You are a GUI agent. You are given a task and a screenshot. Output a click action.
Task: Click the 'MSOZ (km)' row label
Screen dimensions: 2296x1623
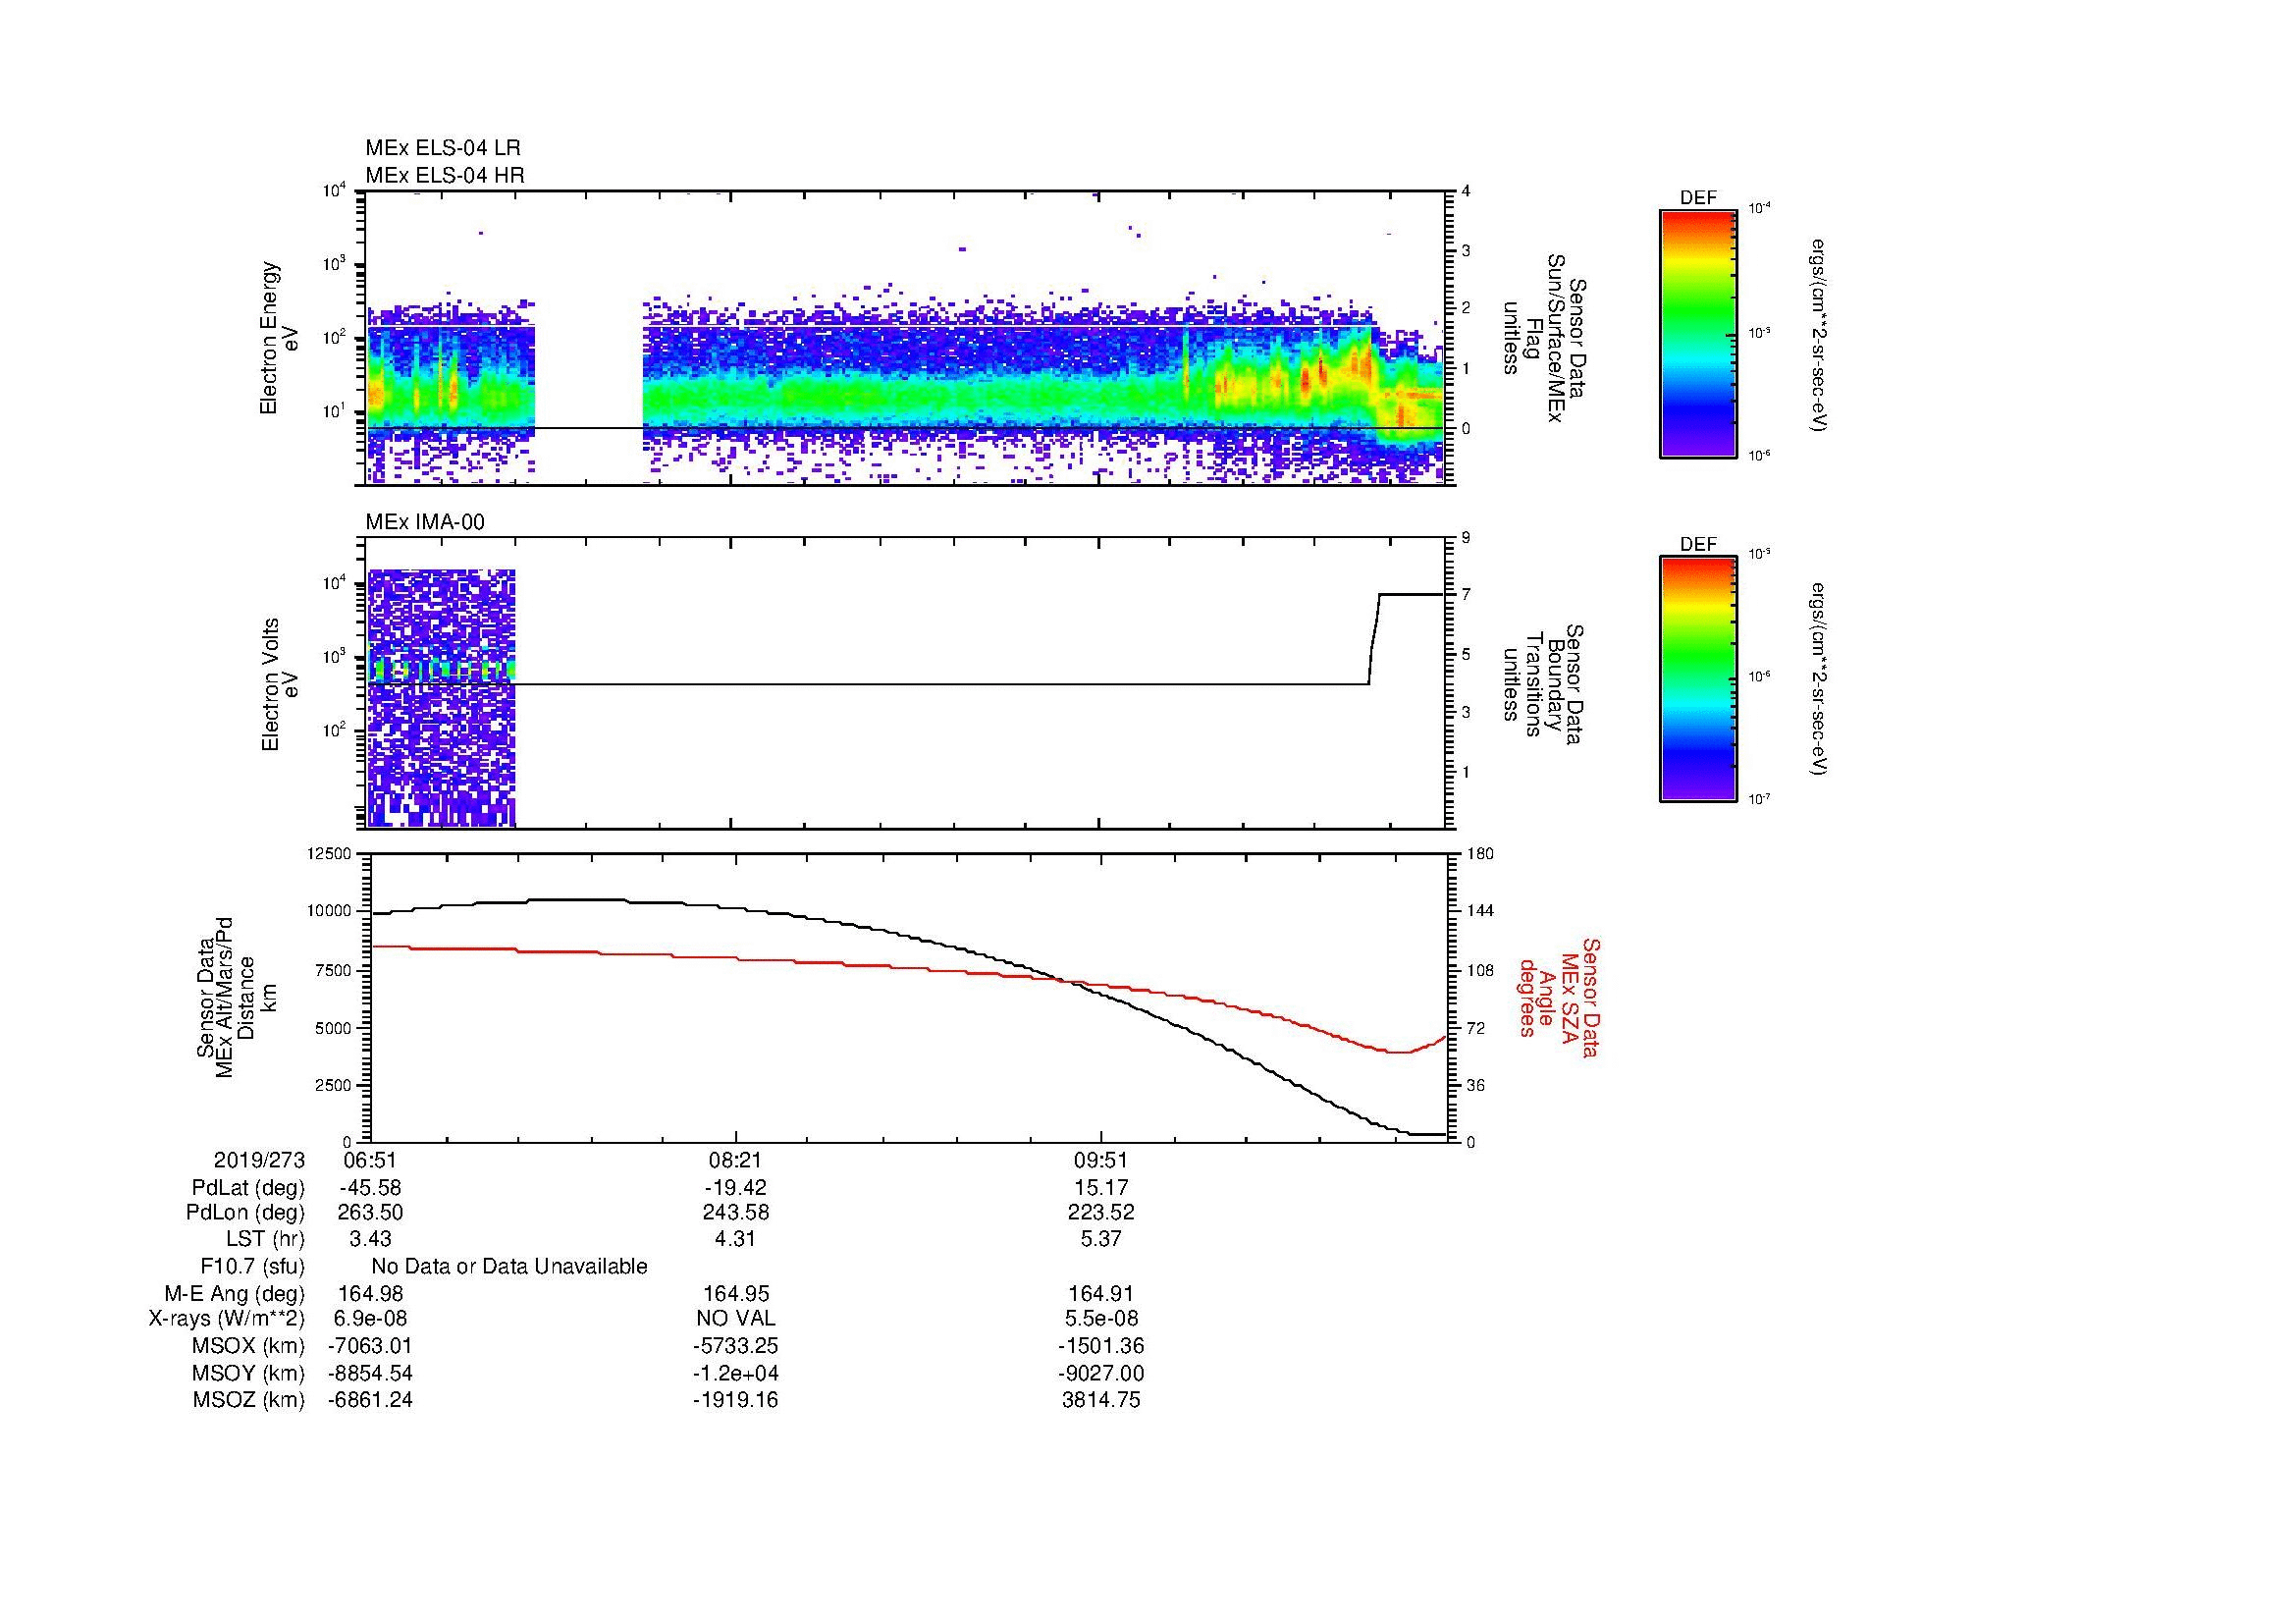[x=248, y=1400]
